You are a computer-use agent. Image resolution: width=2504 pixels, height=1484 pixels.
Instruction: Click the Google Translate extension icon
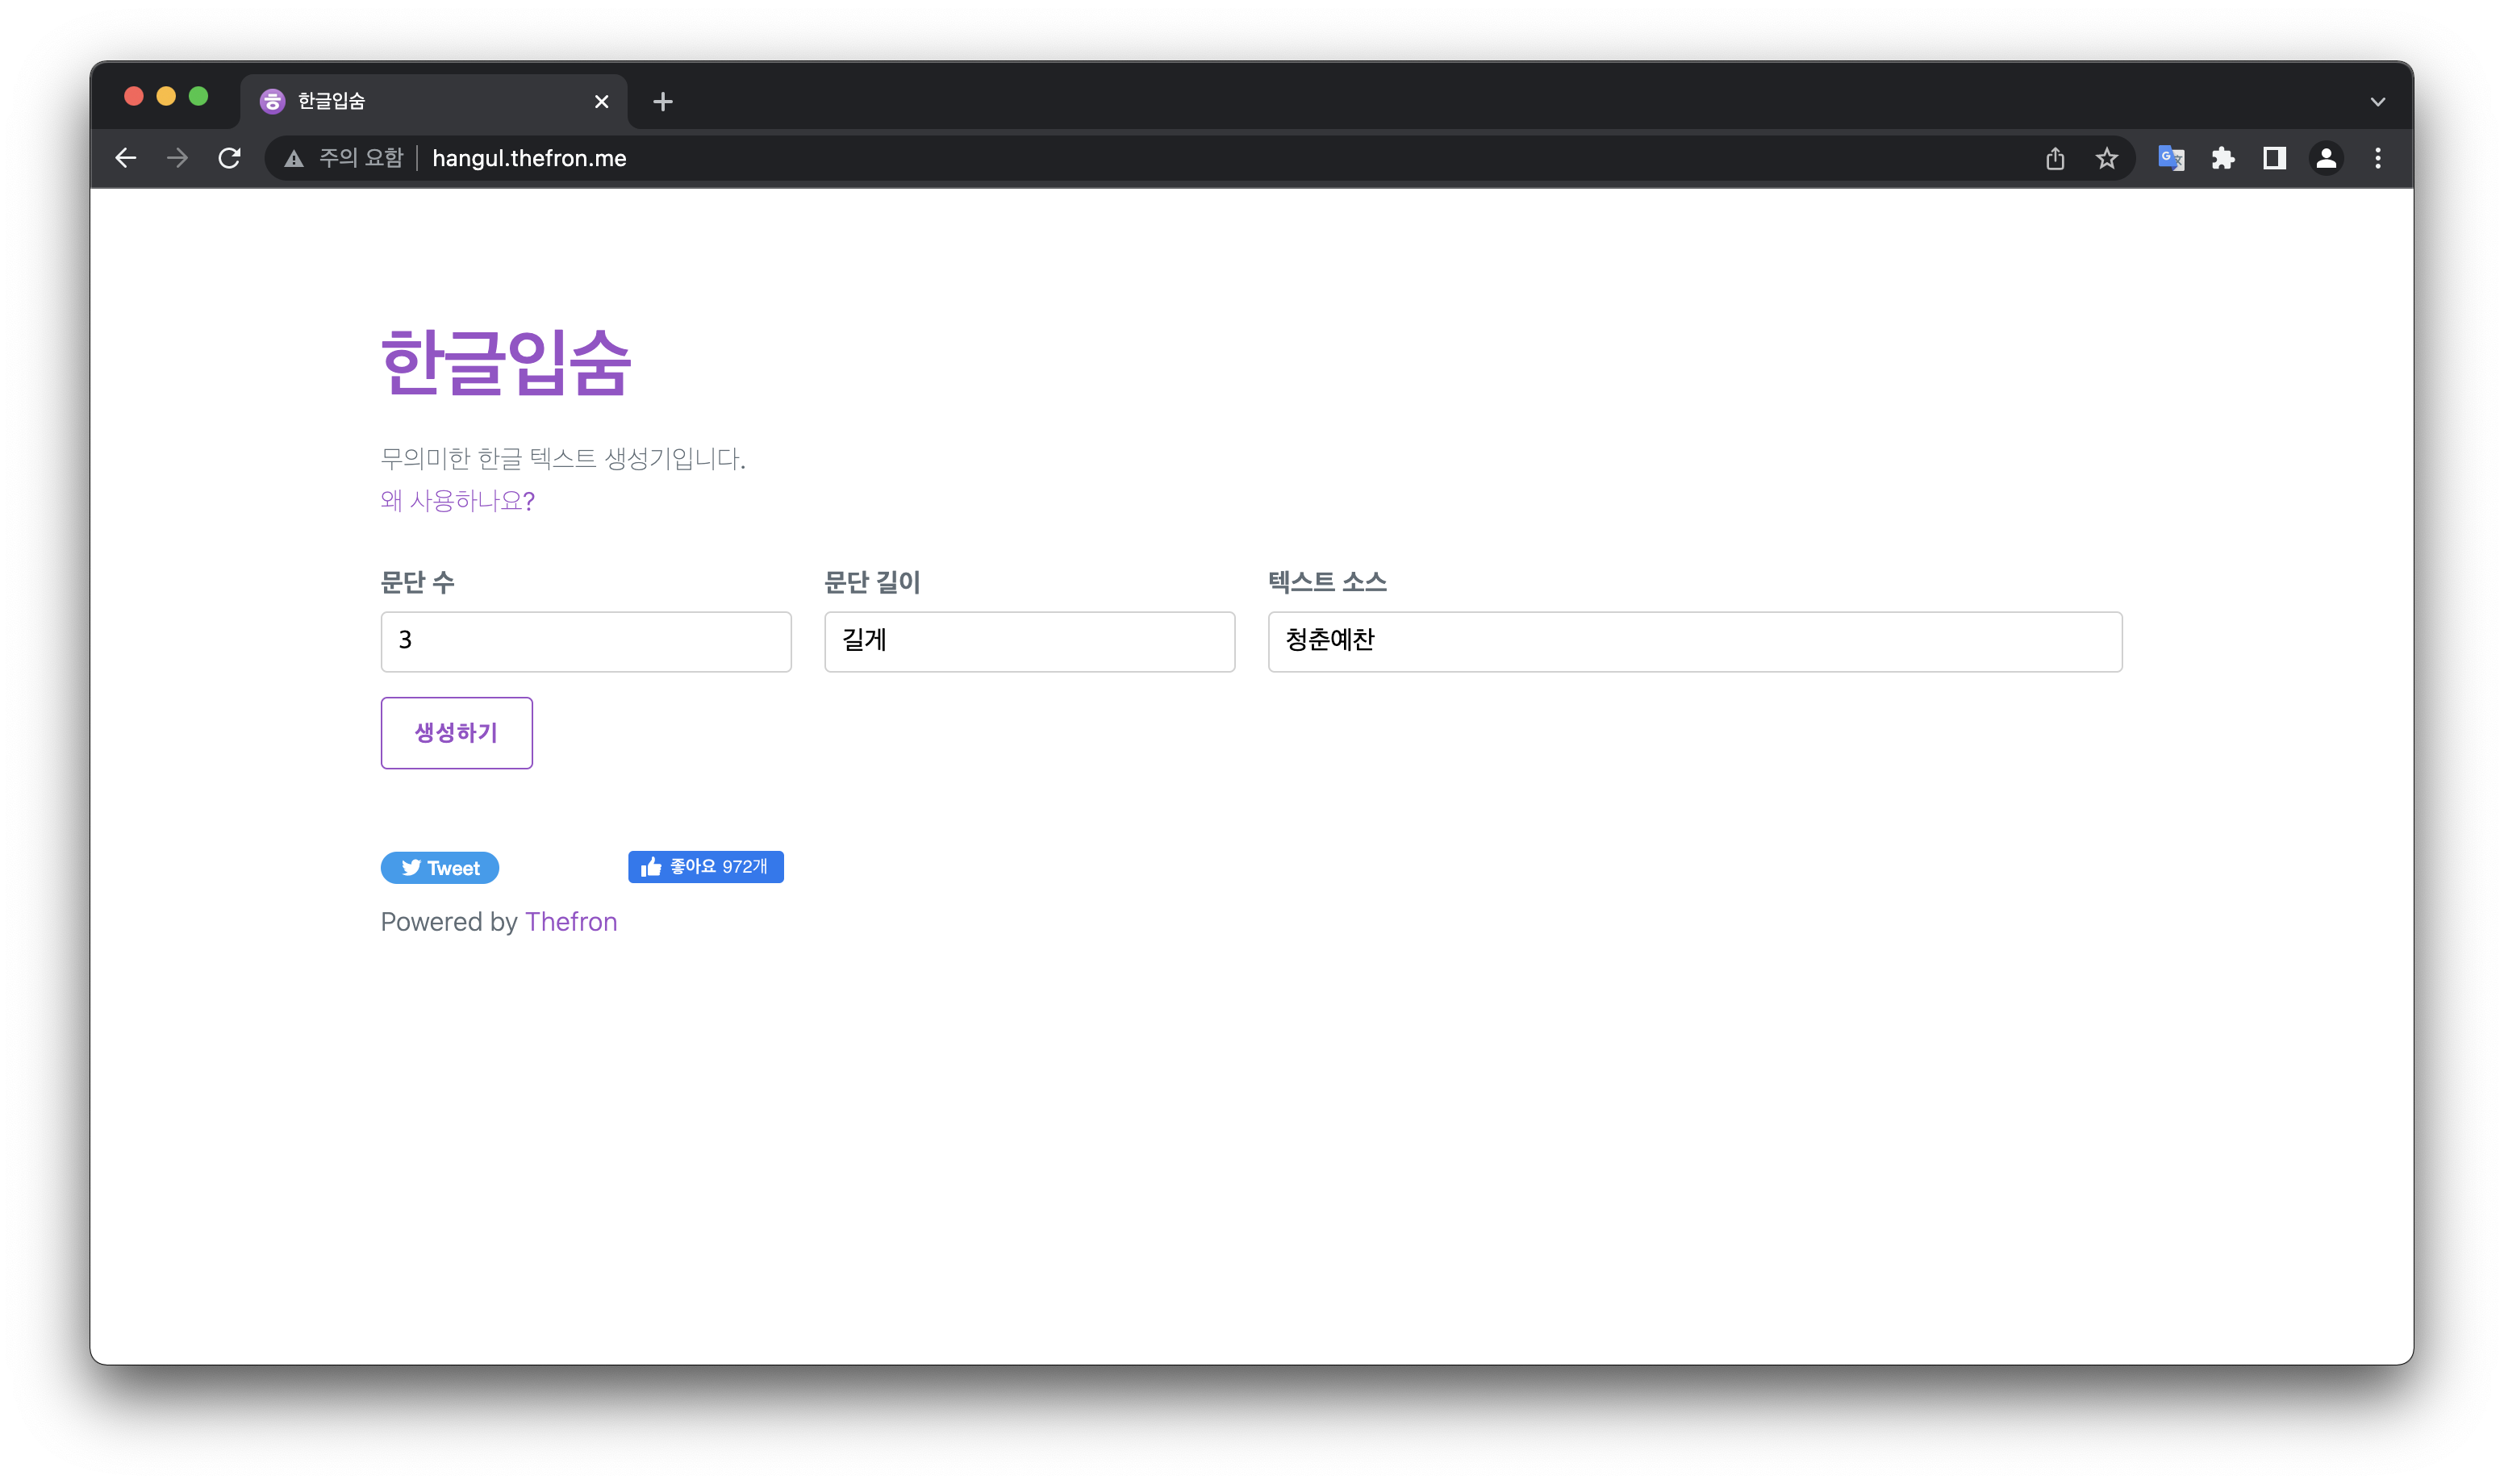[x=2170, y=157]
